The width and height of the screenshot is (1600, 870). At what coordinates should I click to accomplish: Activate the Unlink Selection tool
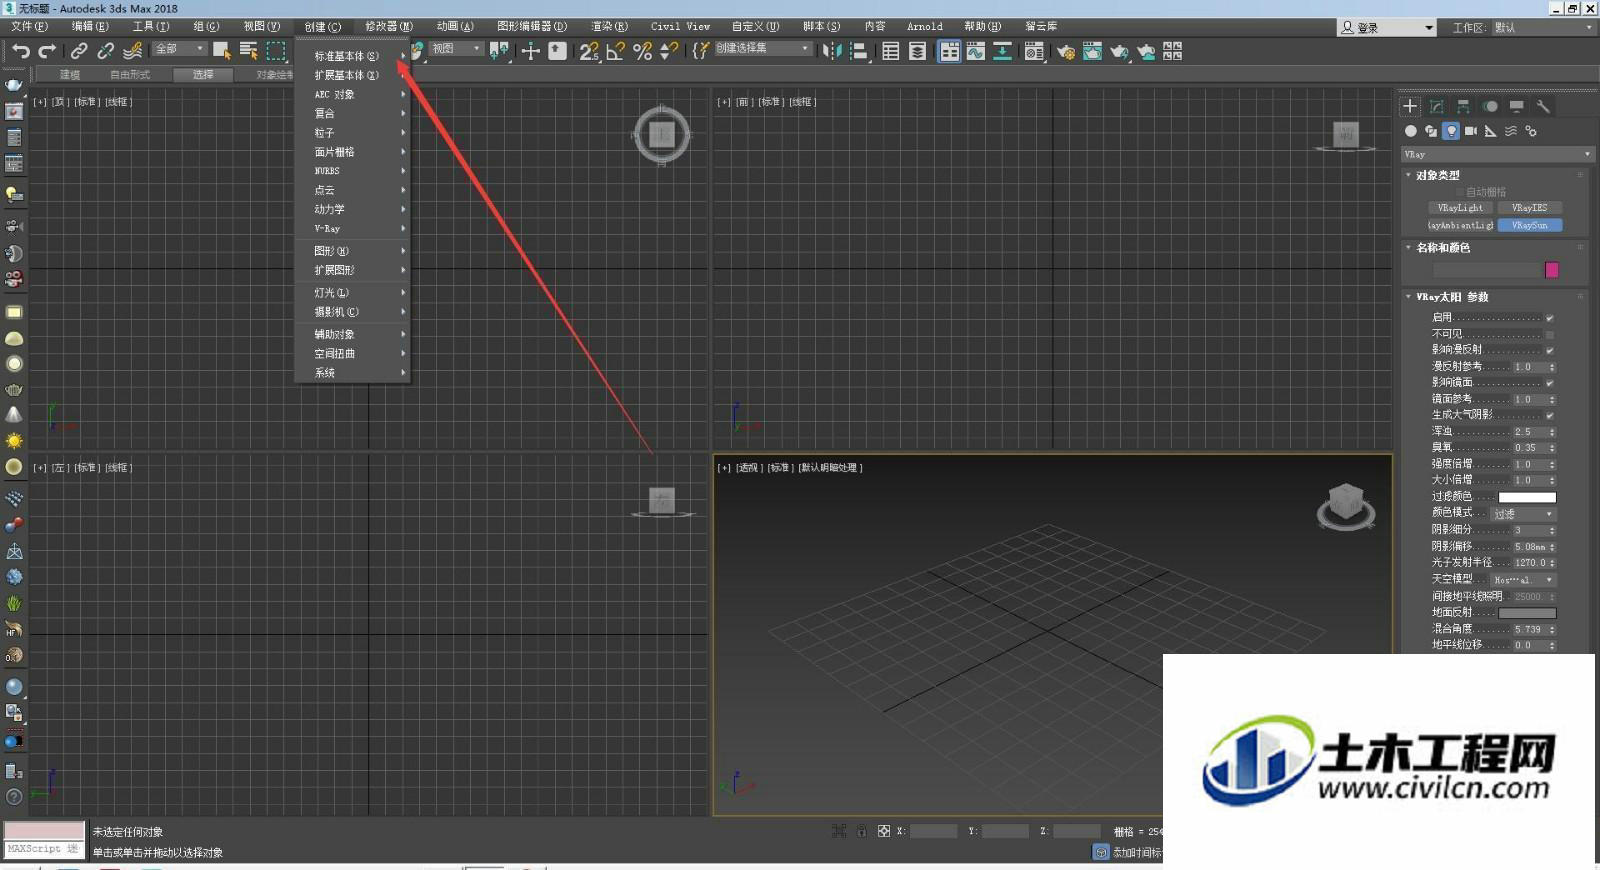pyautogui.click(x=105, y=51)
